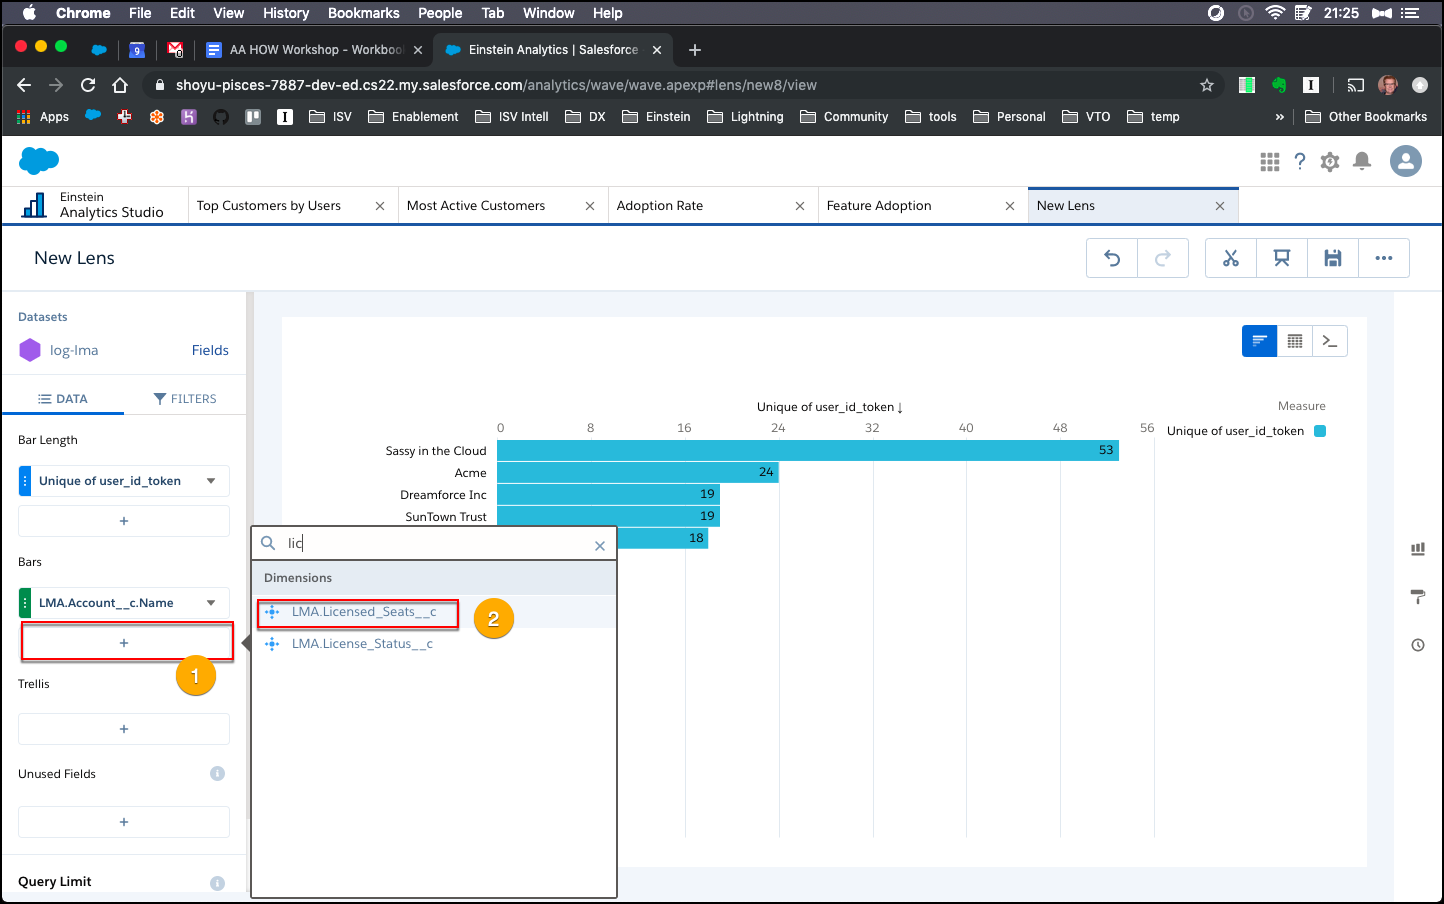The image size is (1444, 904).
Task: Add a grouping under Bars
Action: [124, 643]
